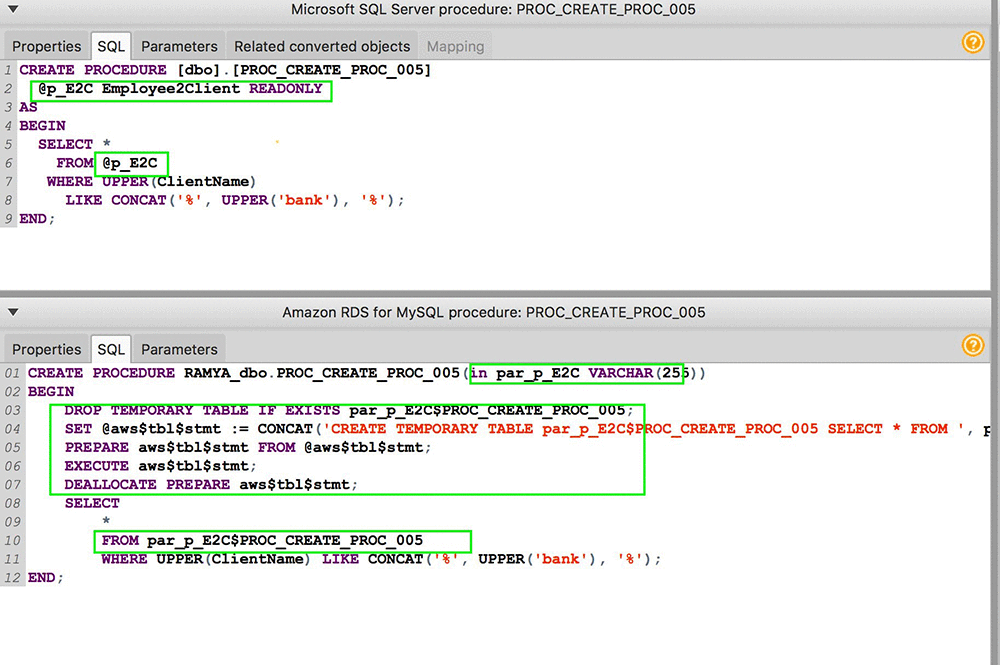Image resolution: width=1000 pixels, height=665 pixels.
Task: Select the SQL tab in SQL Server panel
Action: (111, 46)
